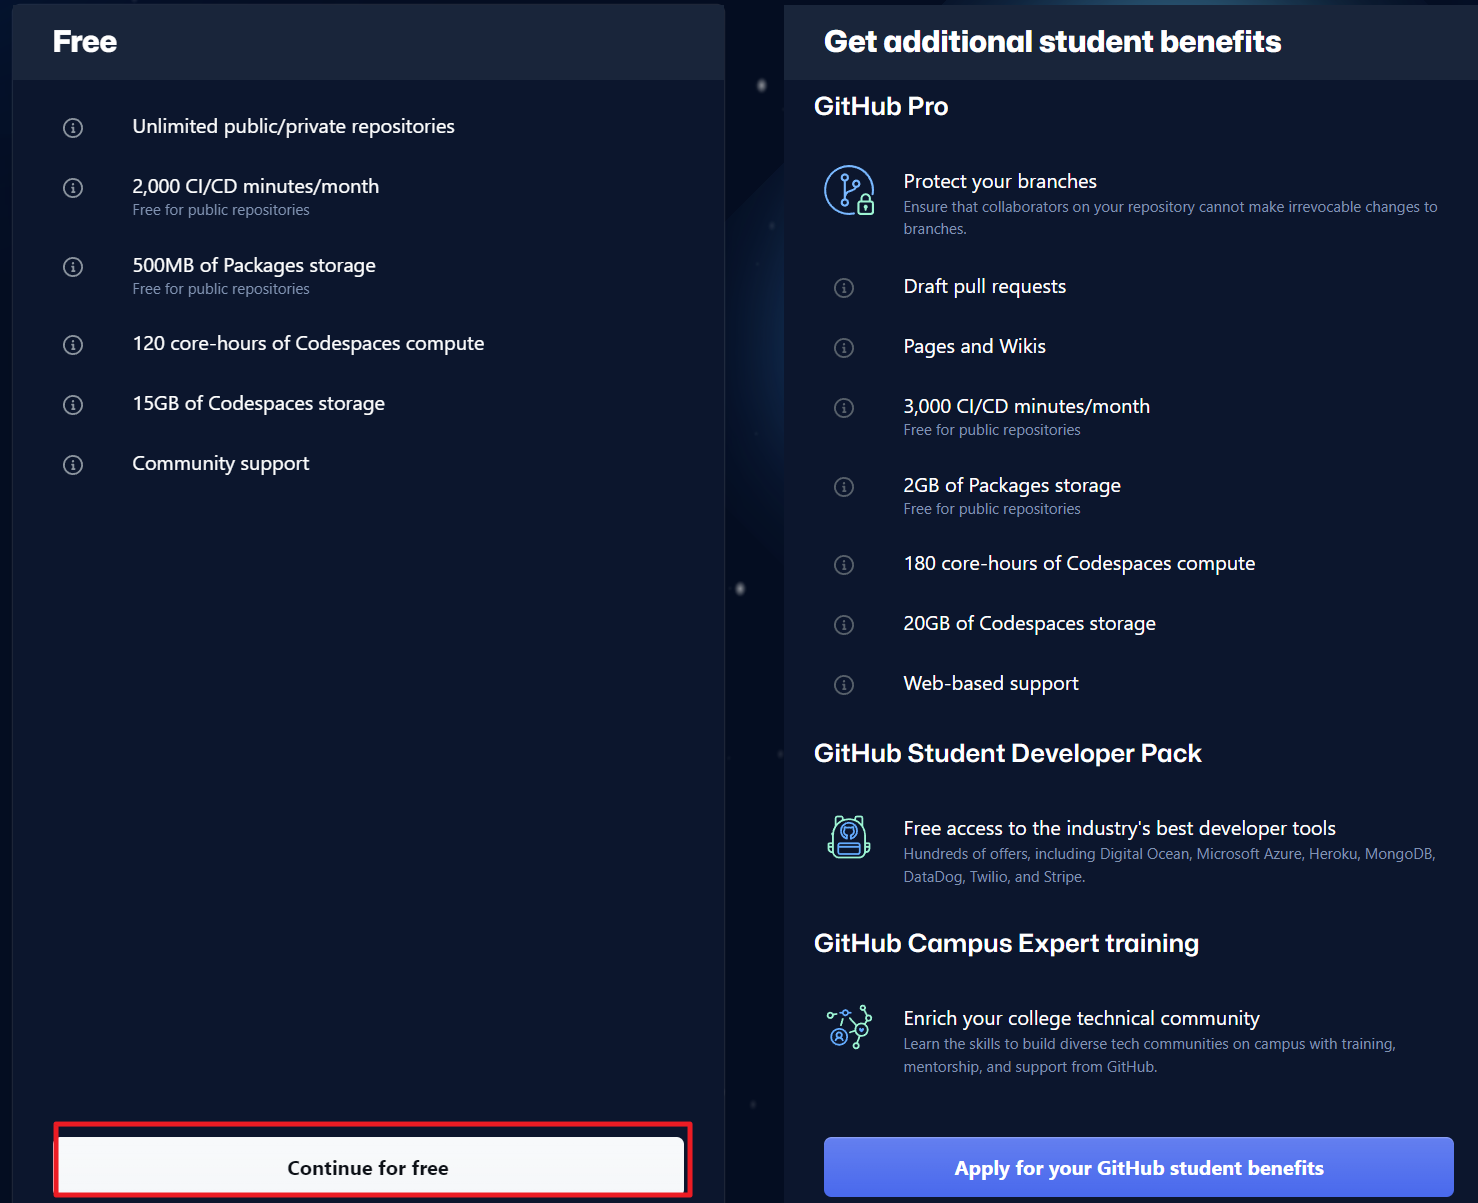Click the branch lock icon for Protect your branches
The width and height of the screenshot is (1478, 1203).
pyautogui.click(x=849, y=190)
